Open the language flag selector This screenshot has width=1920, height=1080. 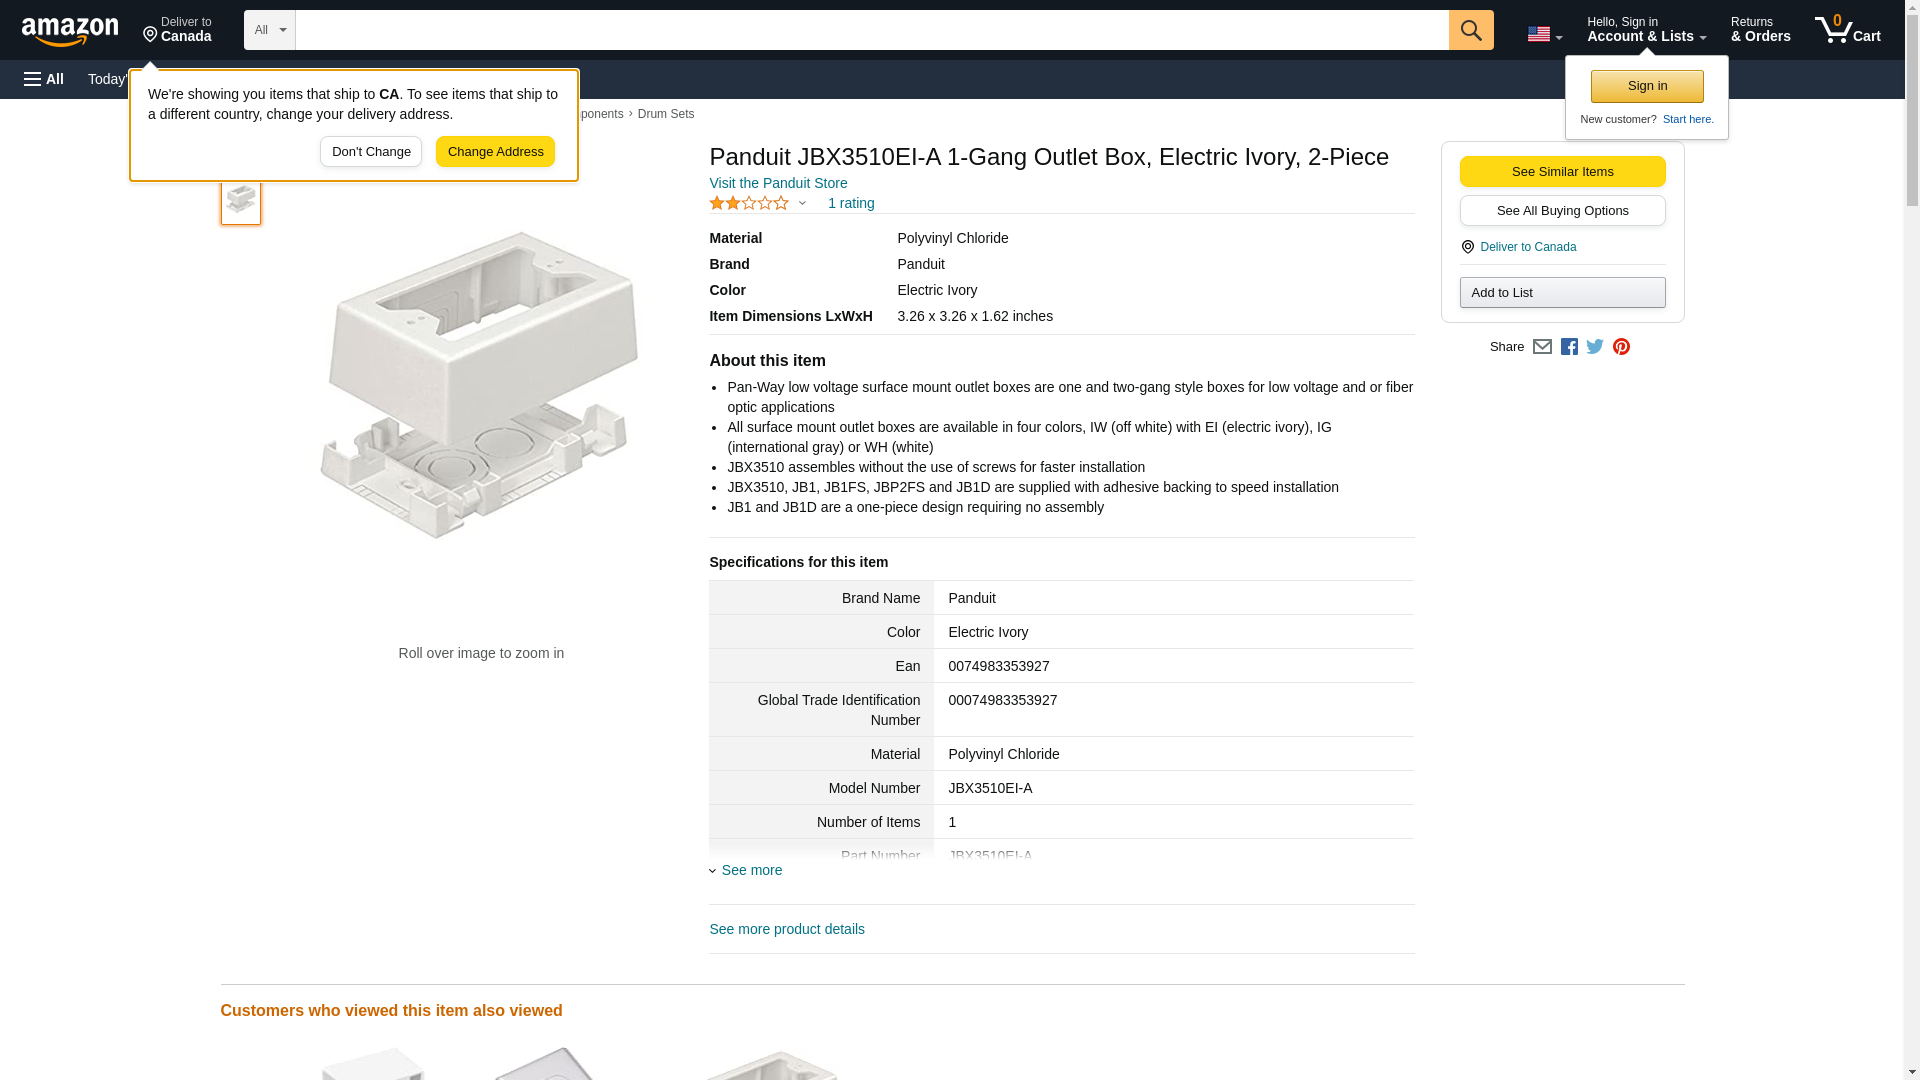pos(1544,34)
